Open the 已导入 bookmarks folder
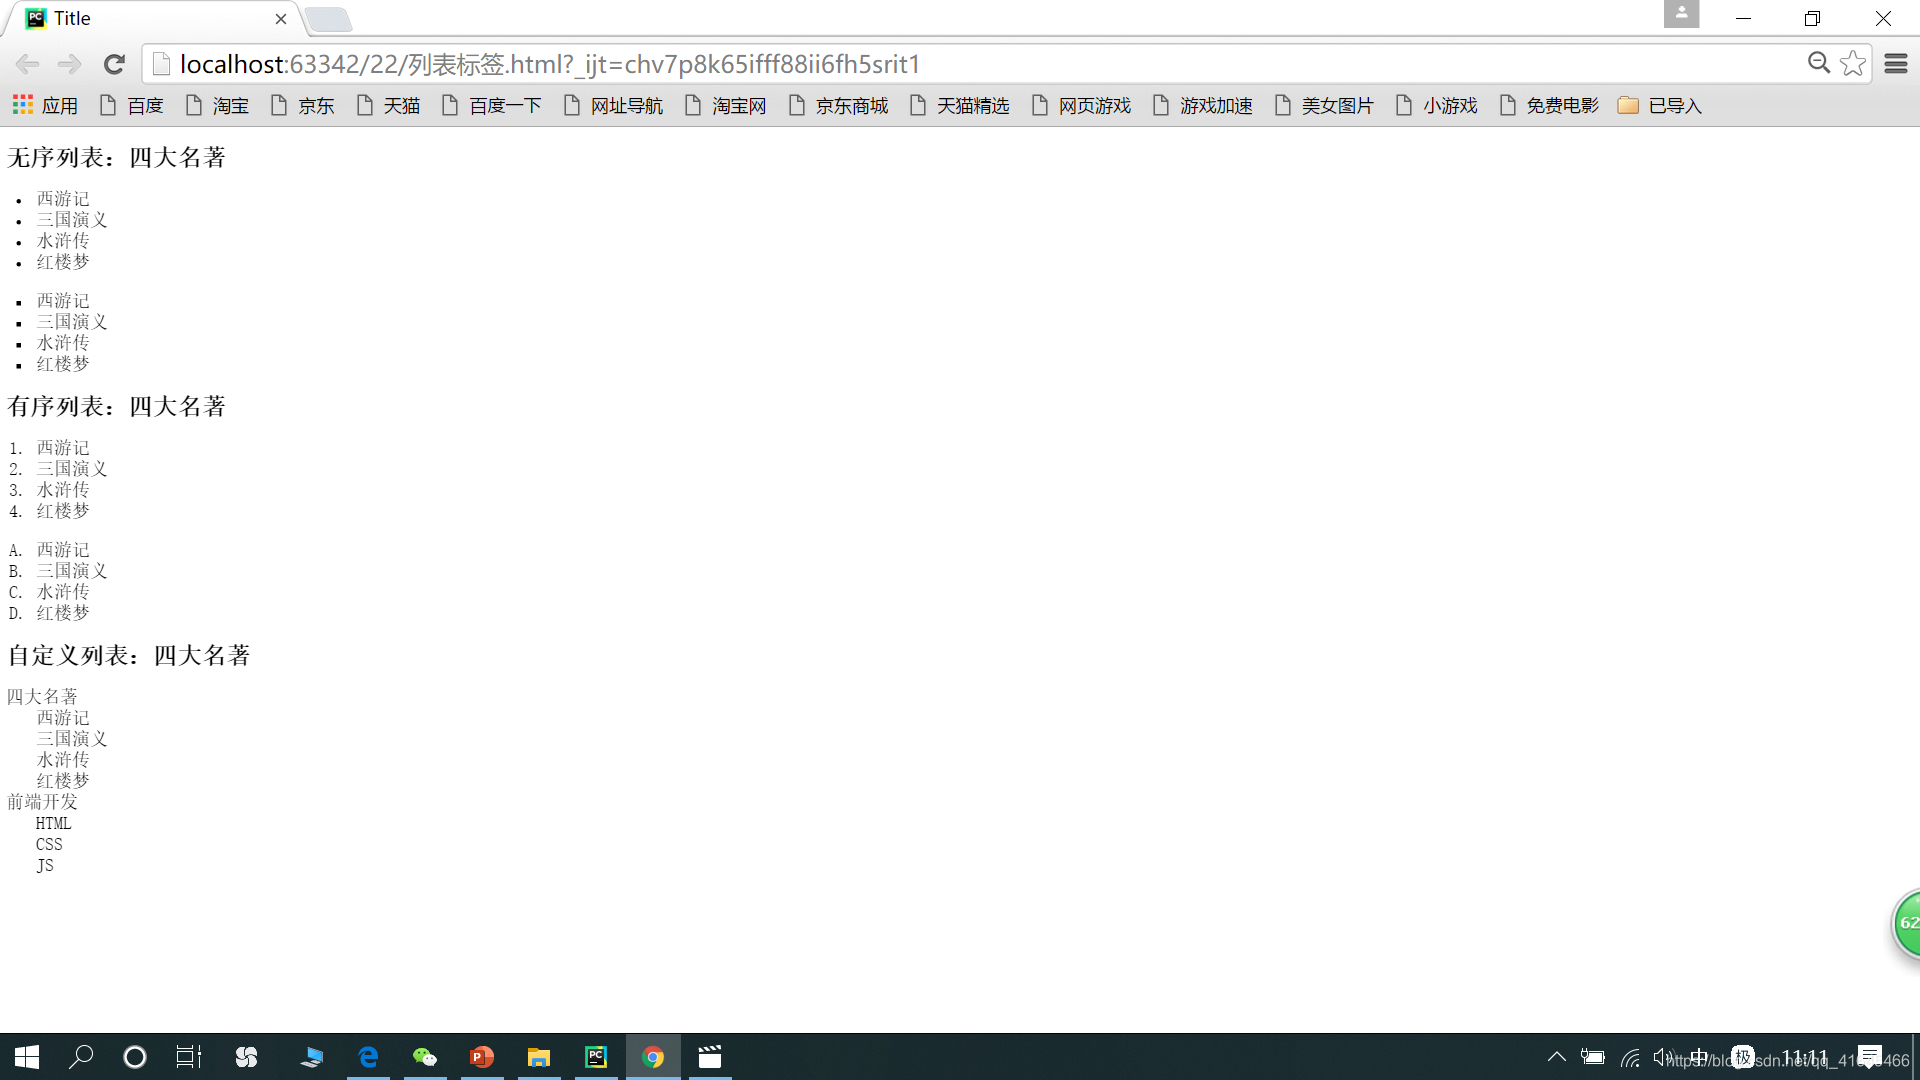The height and width of the screenshot is (1080, 1920). [x=1660, y=106]
